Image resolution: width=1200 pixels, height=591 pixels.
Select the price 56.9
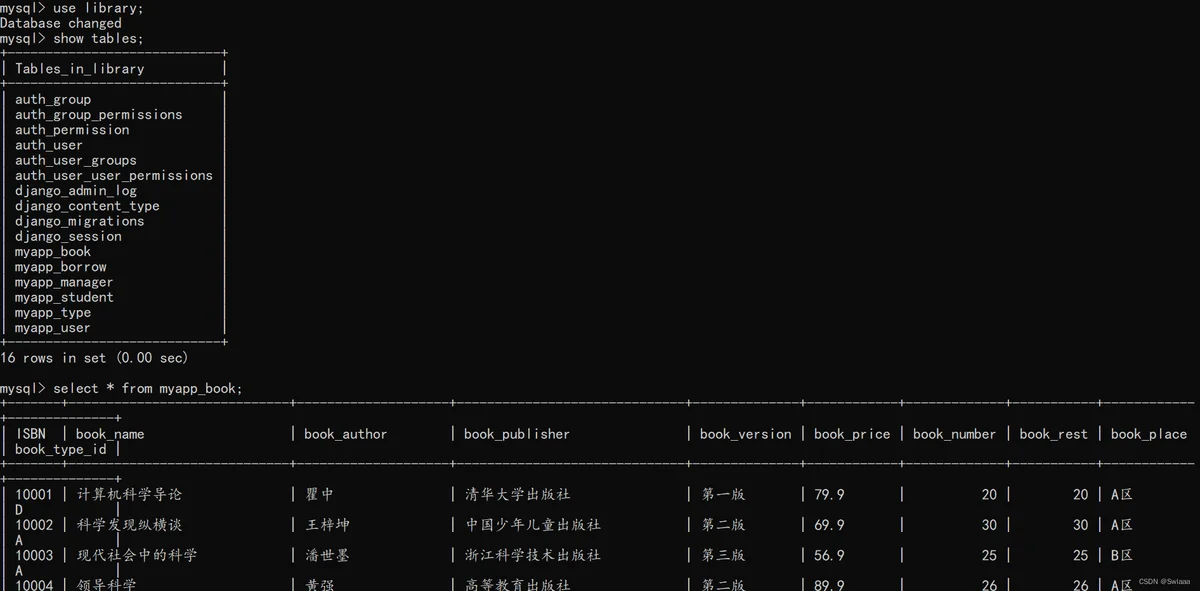[x=829, y=555]
